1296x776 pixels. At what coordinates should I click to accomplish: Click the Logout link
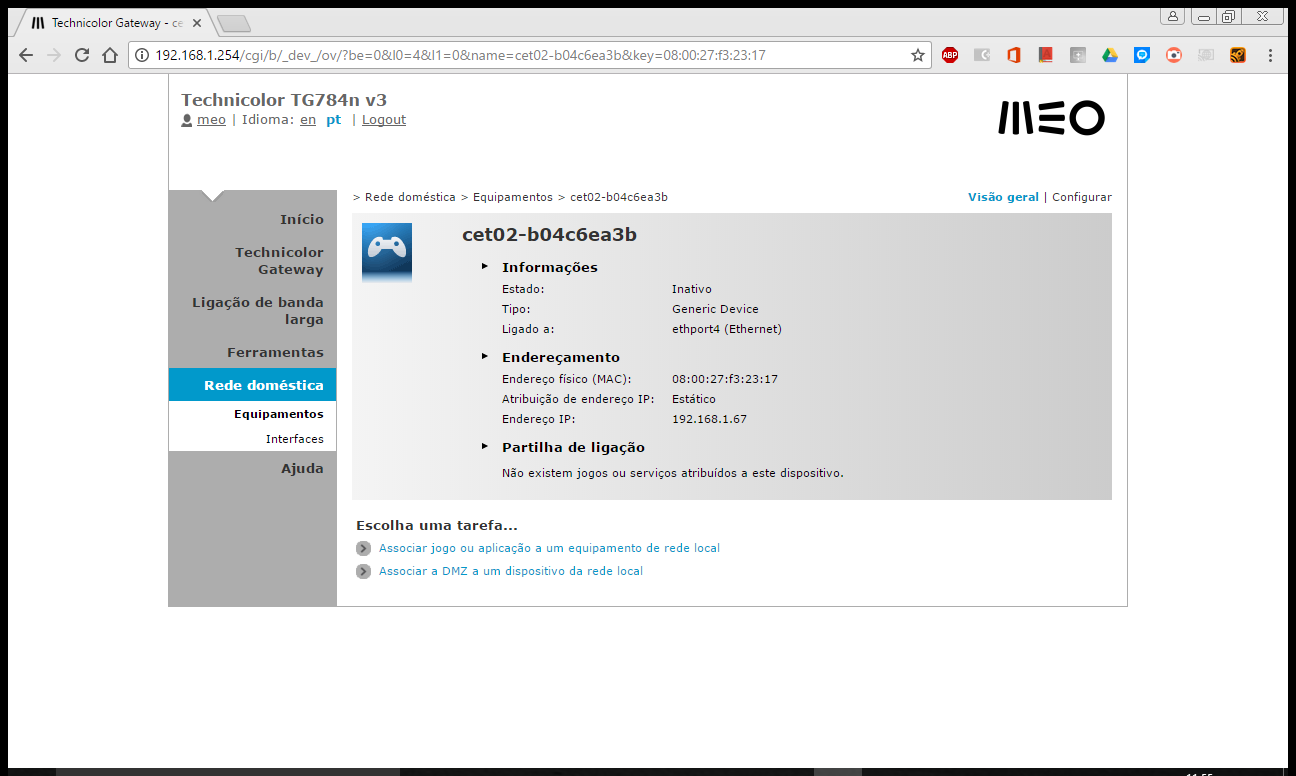(x=383, y=119)
